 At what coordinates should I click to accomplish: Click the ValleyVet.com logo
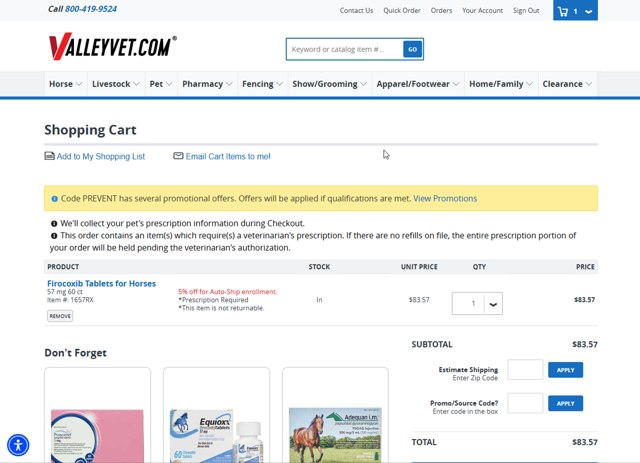(112, 46)
